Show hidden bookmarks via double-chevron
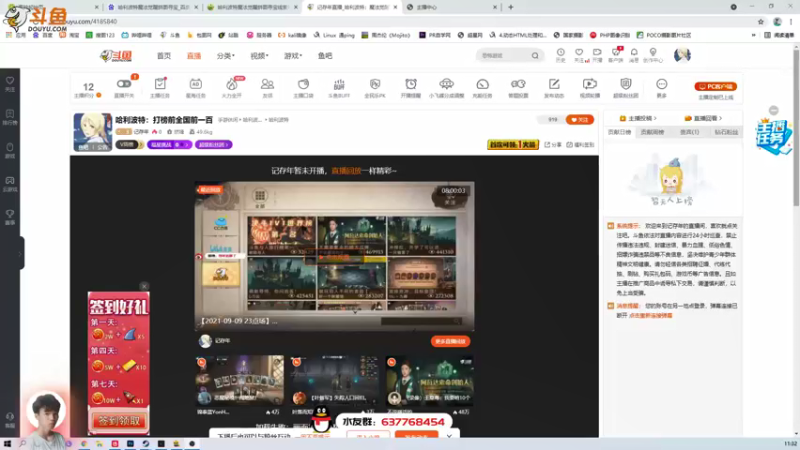The width and height of the screenshot is (800, 450). tap(754, 35)
